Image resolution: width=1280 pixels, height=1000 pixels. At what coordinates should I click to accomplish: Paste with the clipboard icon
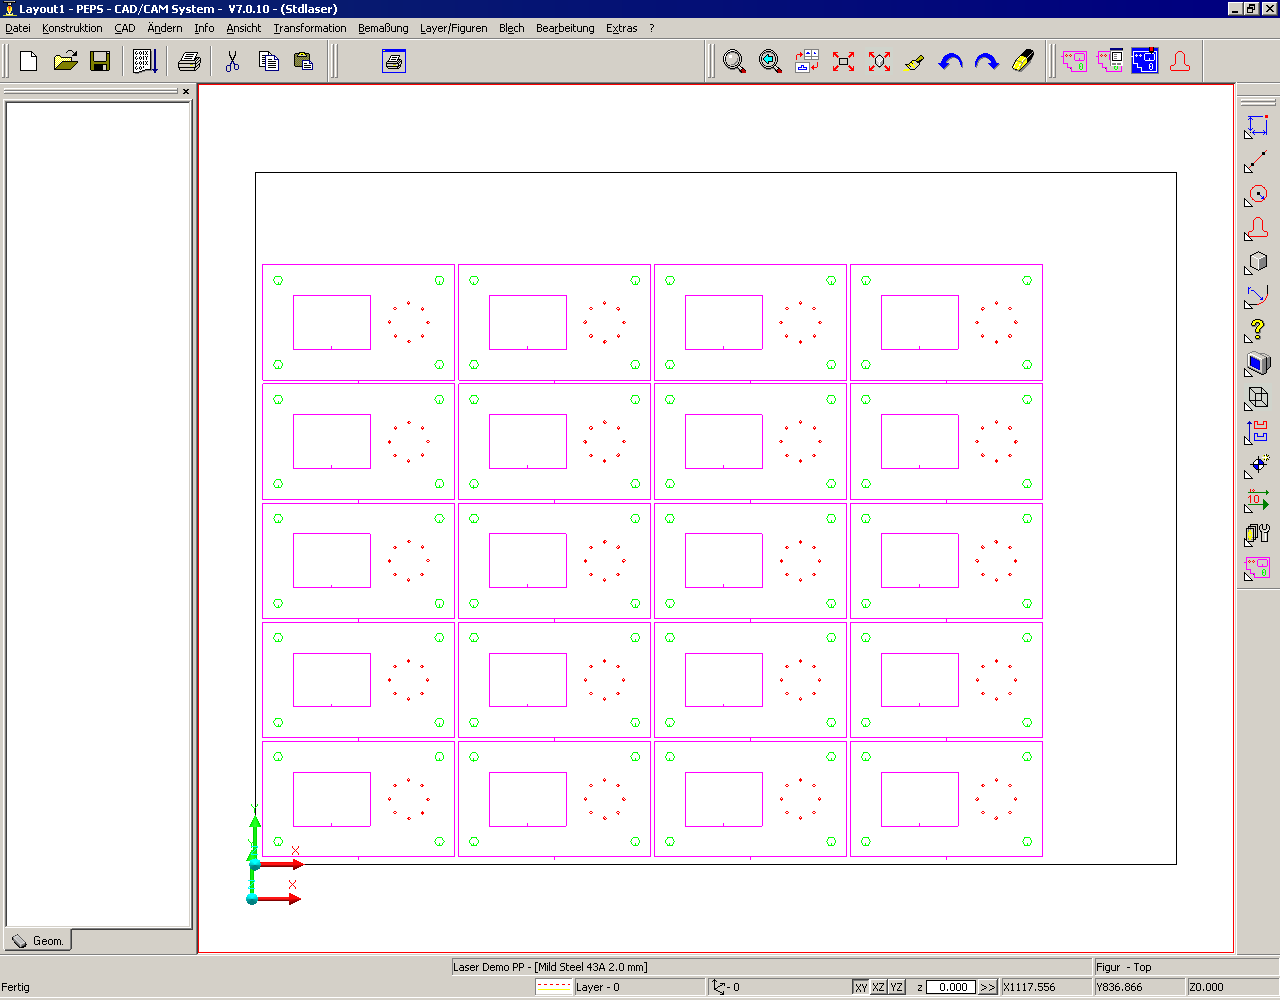[304, 62]
